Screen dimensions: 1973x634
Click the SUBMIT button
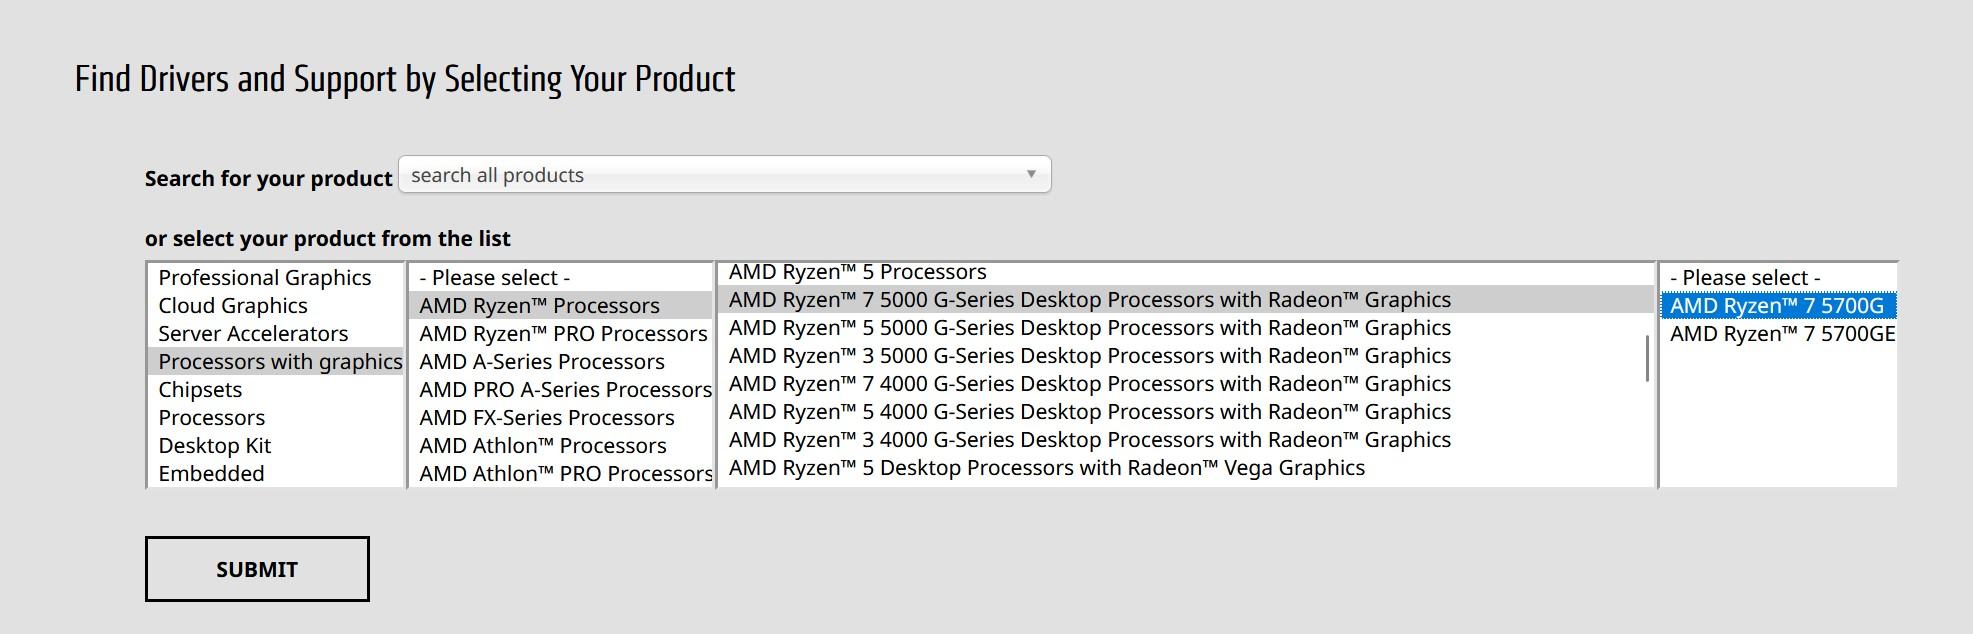point(257,569)
